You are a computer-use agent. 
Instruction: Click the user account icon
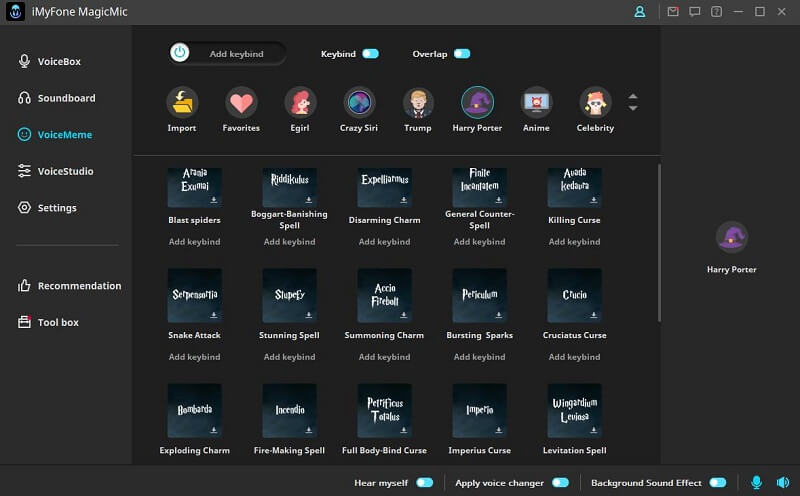639,12
